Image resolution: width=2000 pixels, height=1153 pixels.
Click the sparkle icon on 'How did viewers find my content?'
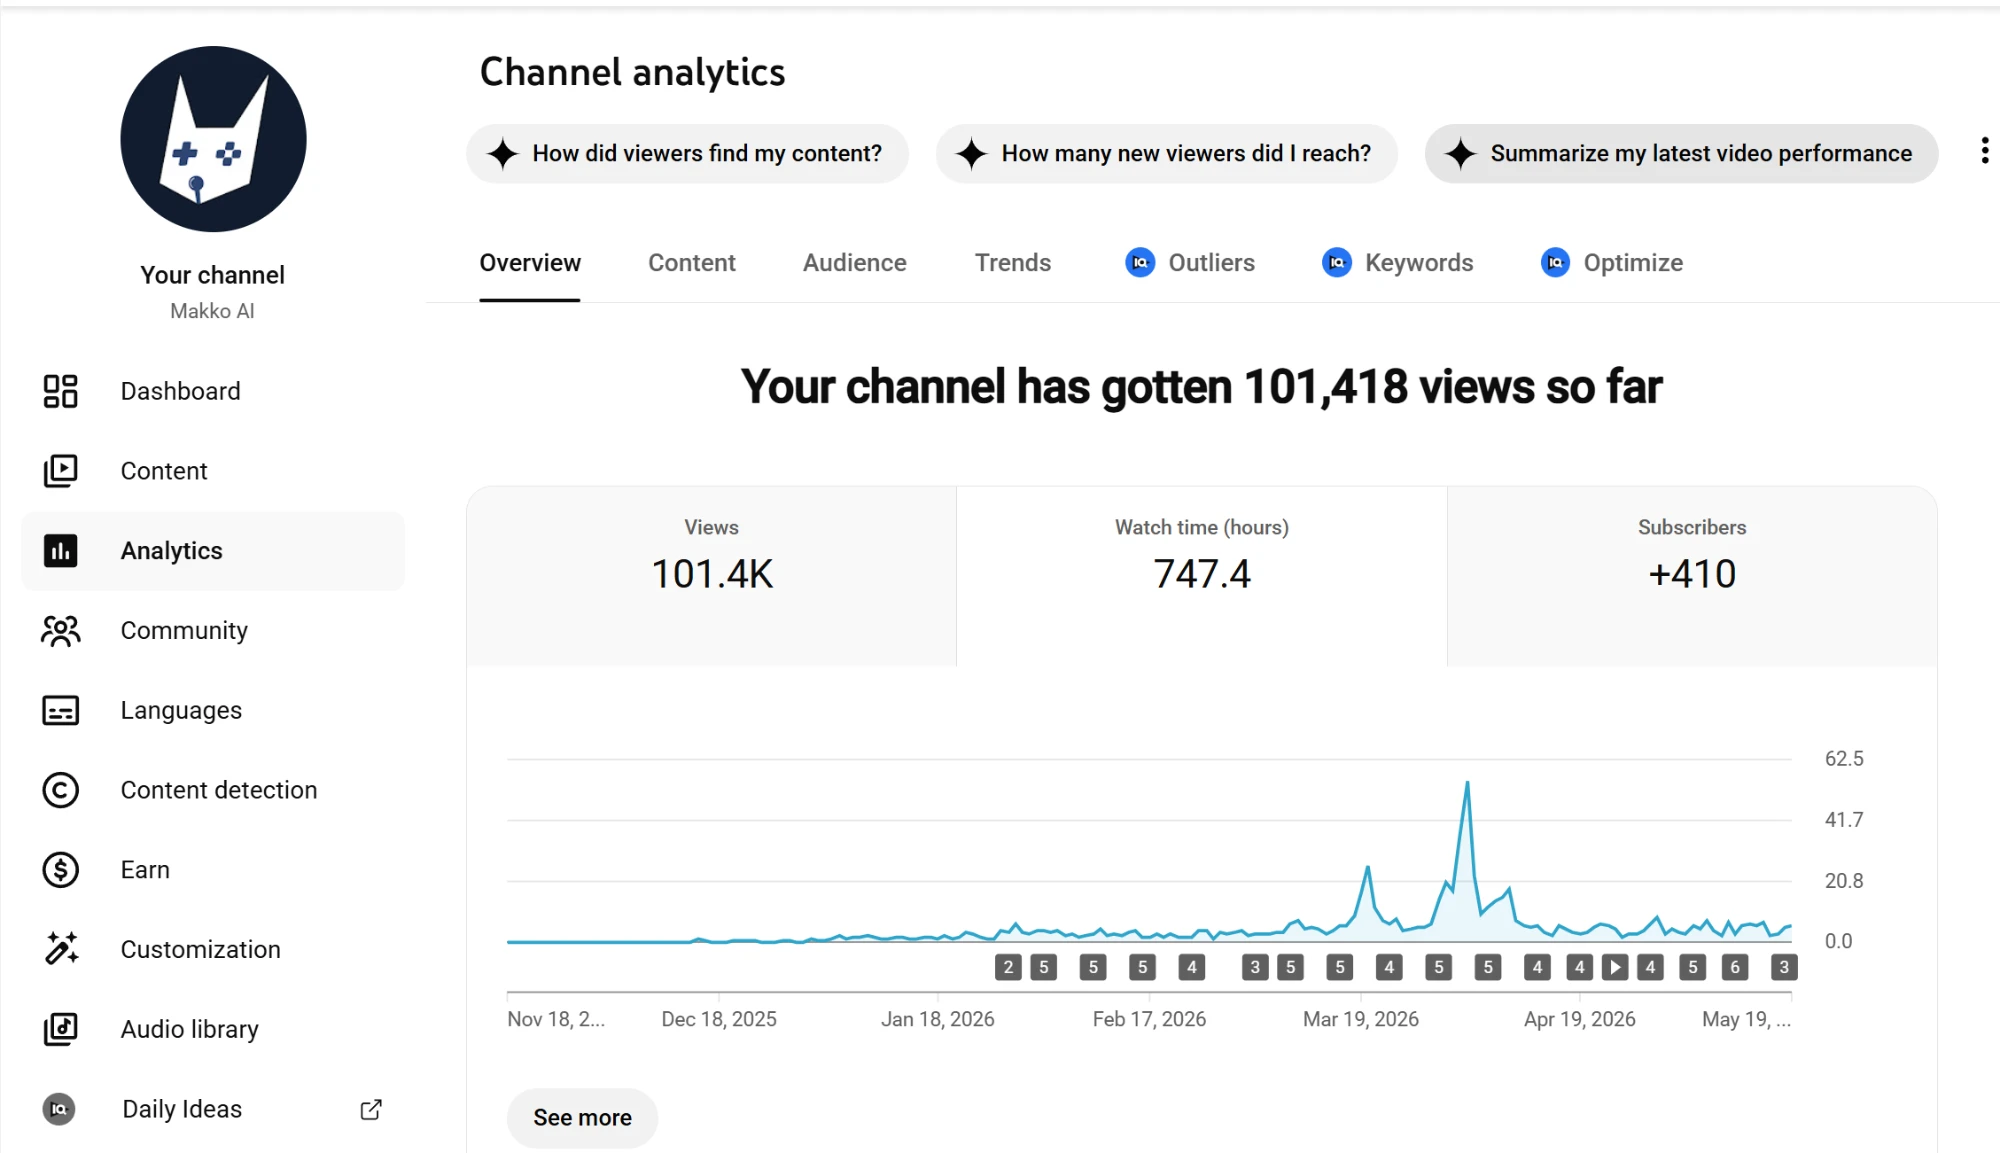tap(502, 154)
